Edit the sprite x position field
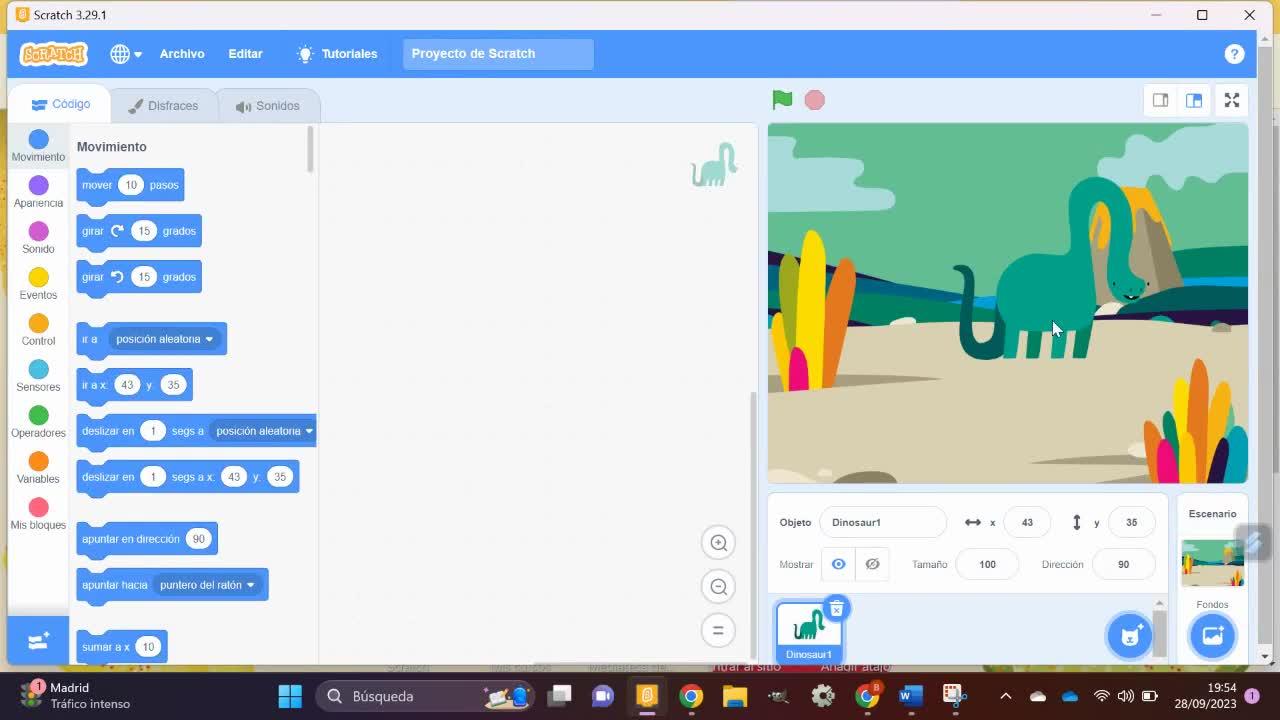 (1027, 522)
